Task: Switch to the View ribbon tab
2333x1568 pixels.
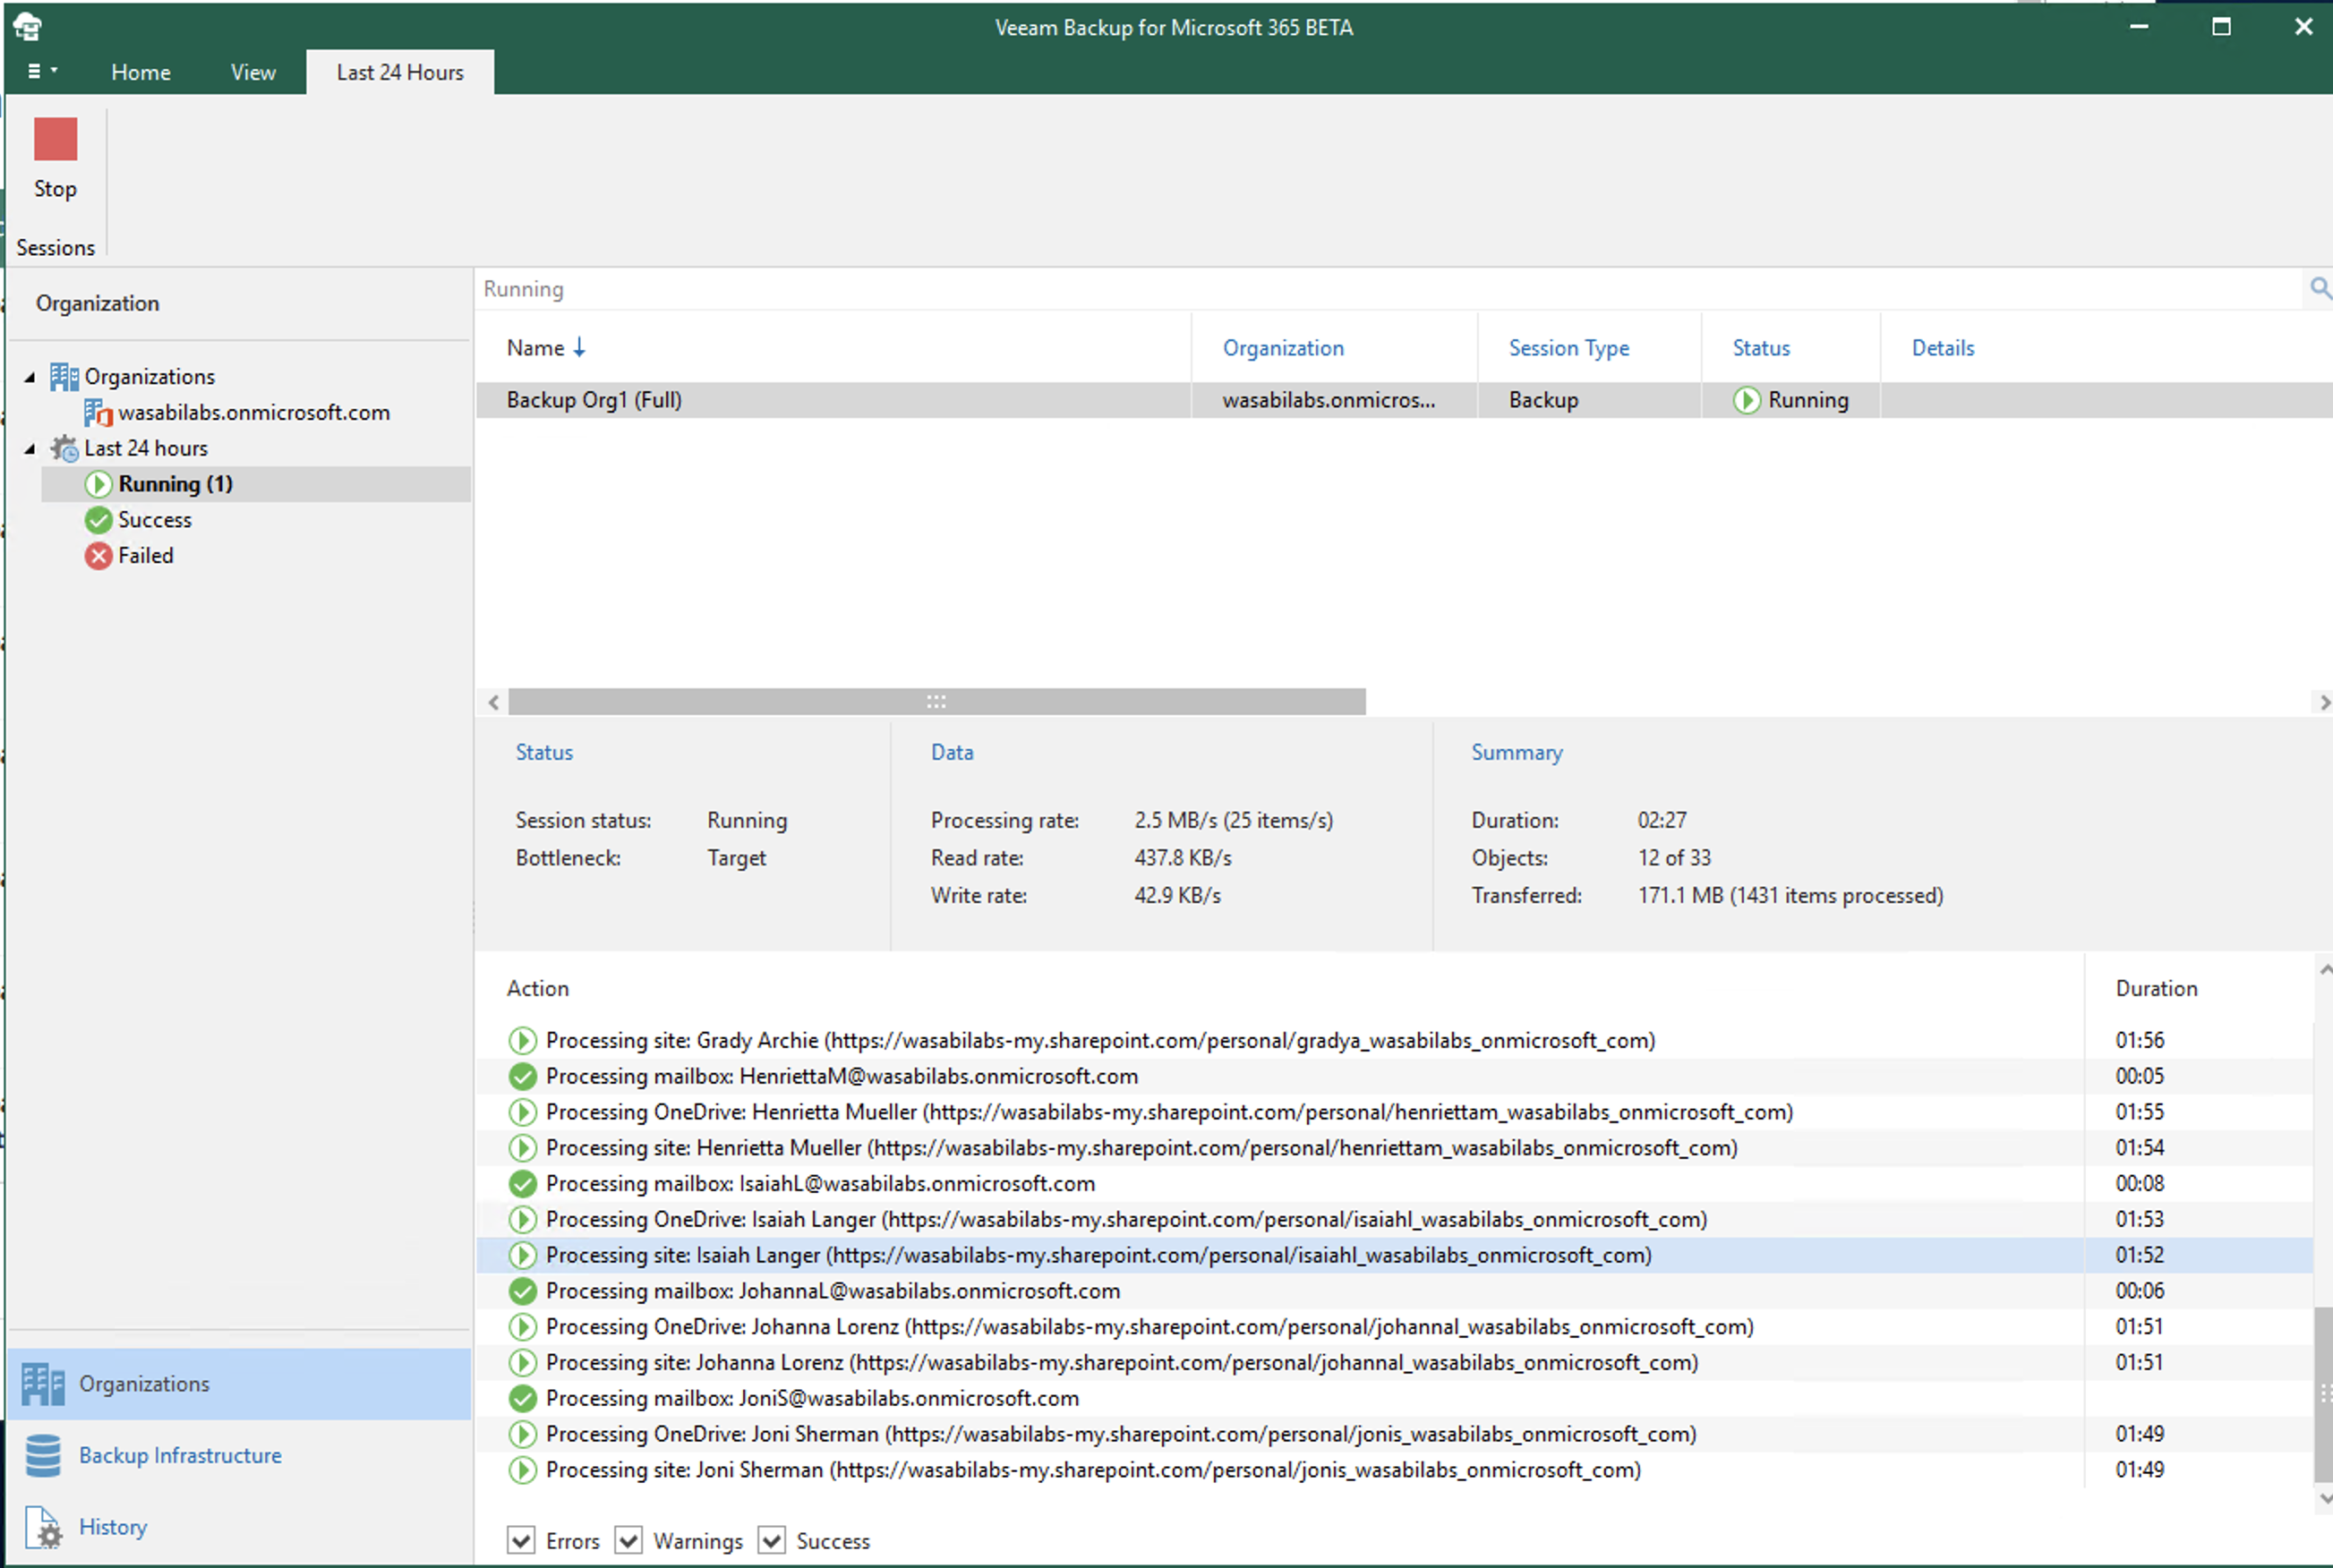Action: 251,72
